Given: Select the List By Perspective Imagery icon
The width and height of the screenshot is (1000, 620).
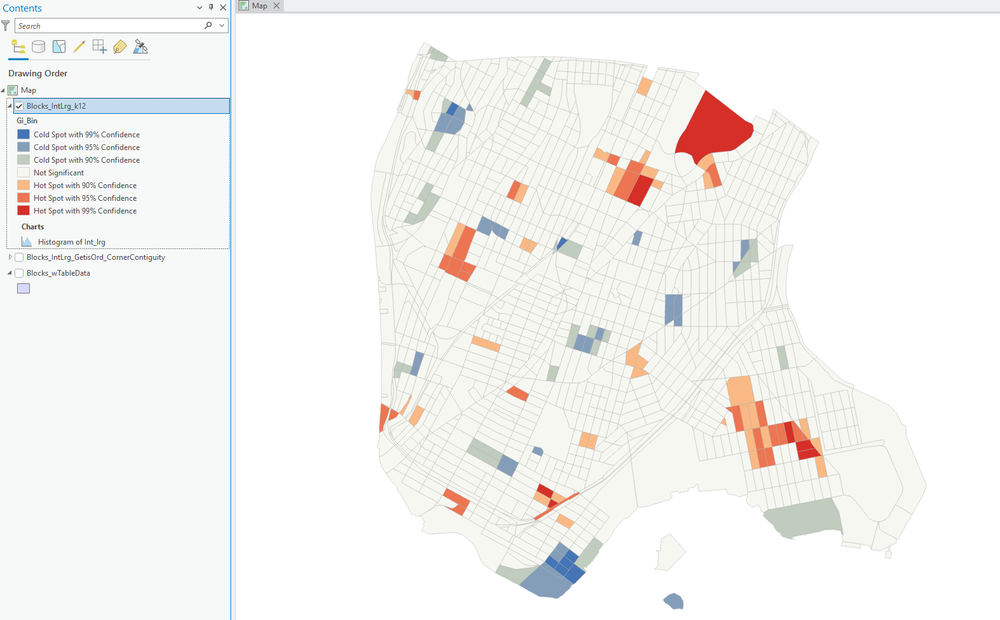Looking at the screenshot, I should click(x=141, y=46).
